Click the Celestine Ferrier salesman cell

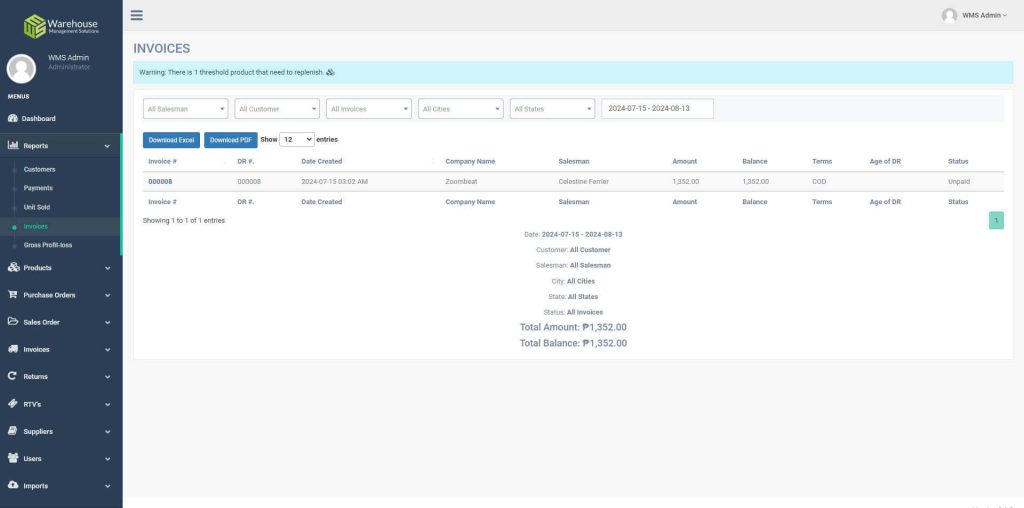point(583,182)
